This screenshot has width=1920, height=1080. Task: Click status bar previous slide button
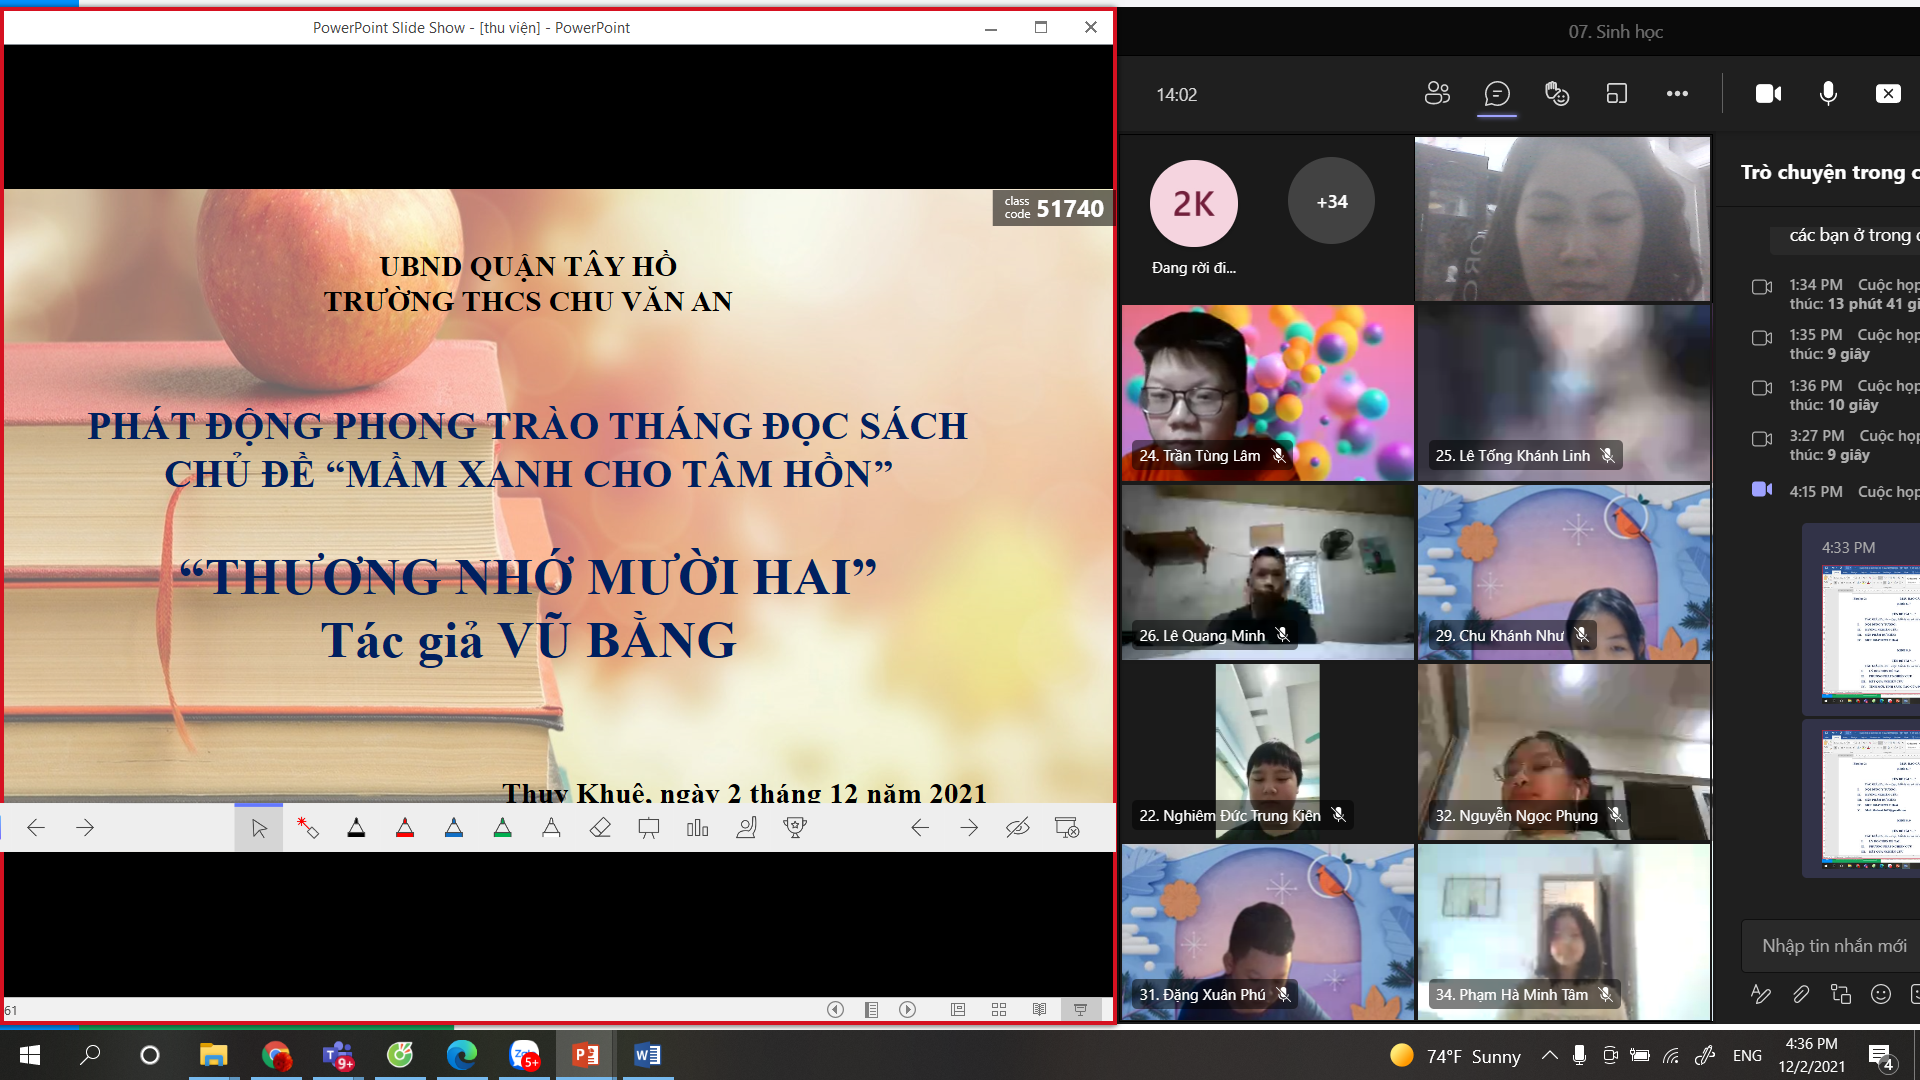point(835,1010)
